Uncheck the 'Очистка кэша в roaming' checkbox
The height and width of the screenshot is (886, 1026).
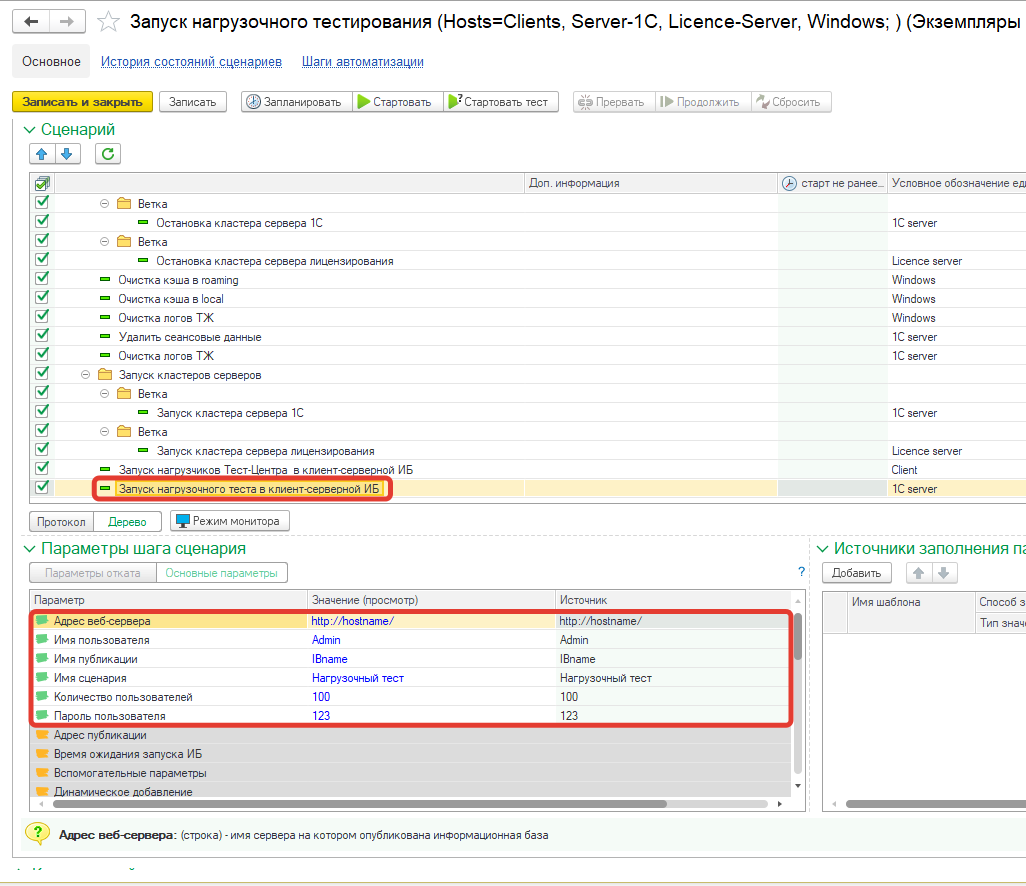click(42, 280)
